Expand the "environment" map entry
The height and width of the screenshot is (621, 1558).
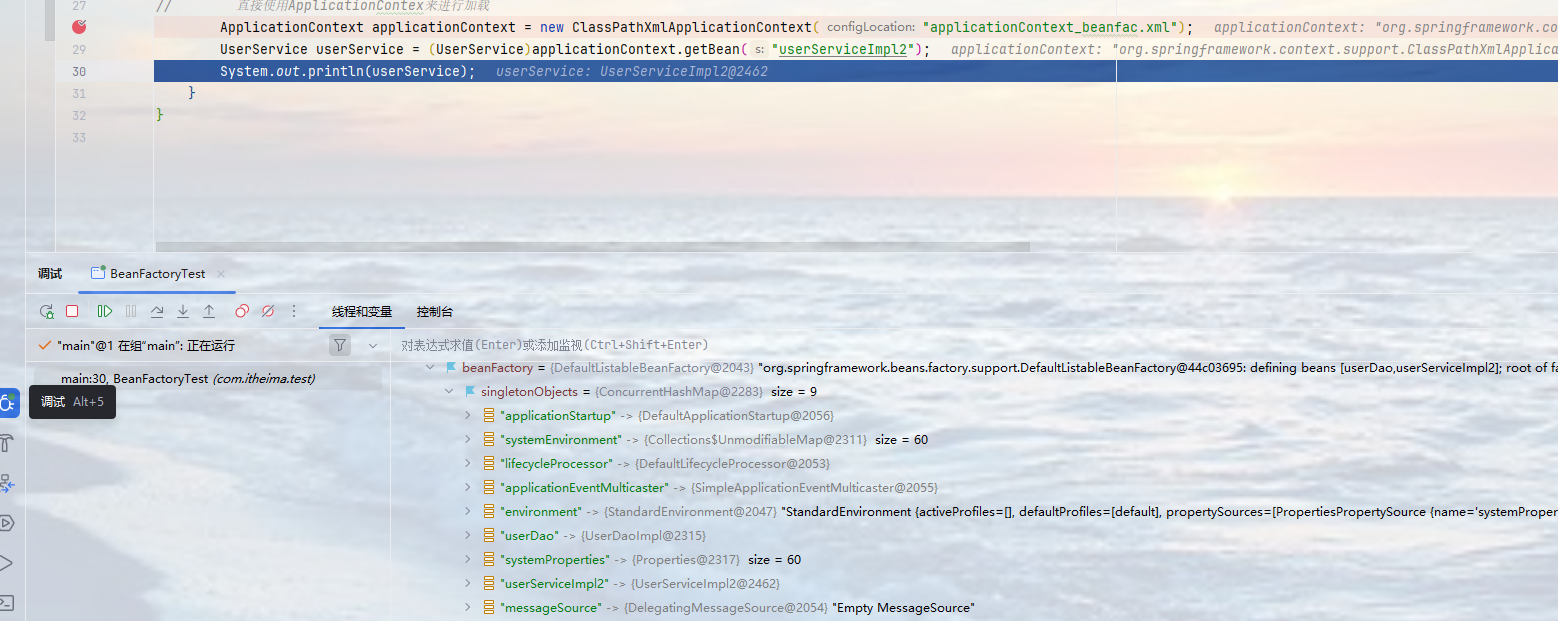(x=467, y=512)
